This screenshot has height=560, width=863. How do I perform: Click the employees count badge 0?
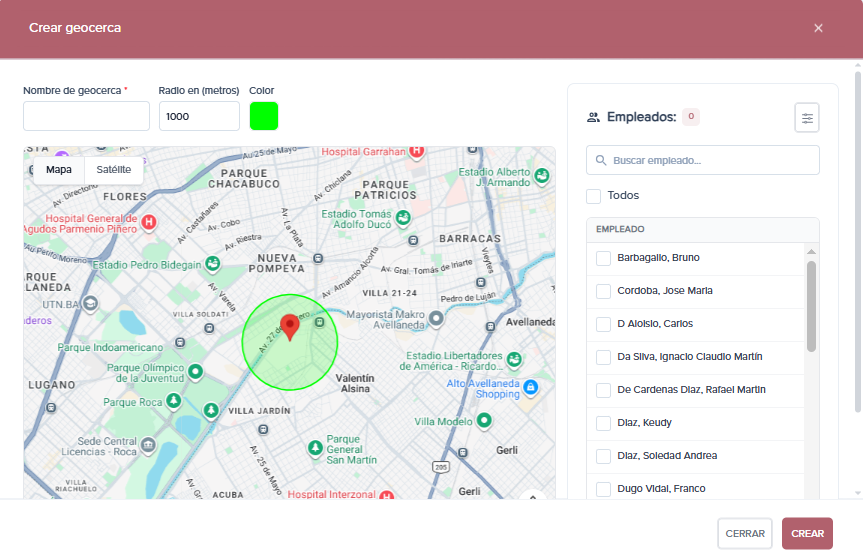point(691,117)
